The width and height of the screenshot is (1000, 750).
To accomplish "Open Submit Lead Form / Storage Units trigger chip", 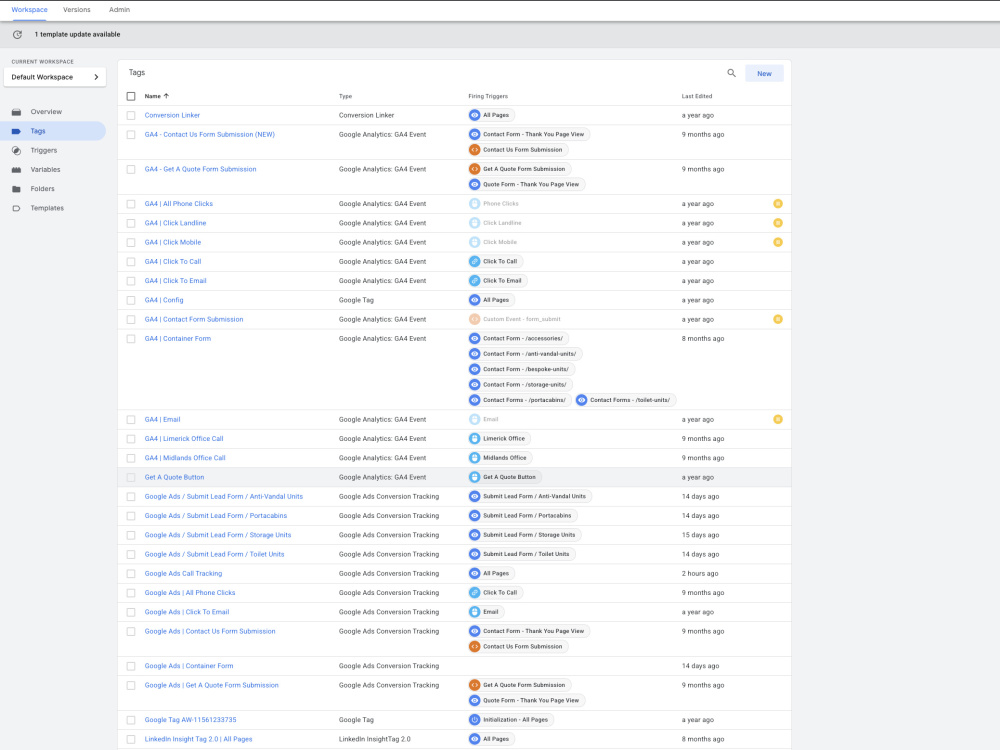I will point(525,535).
